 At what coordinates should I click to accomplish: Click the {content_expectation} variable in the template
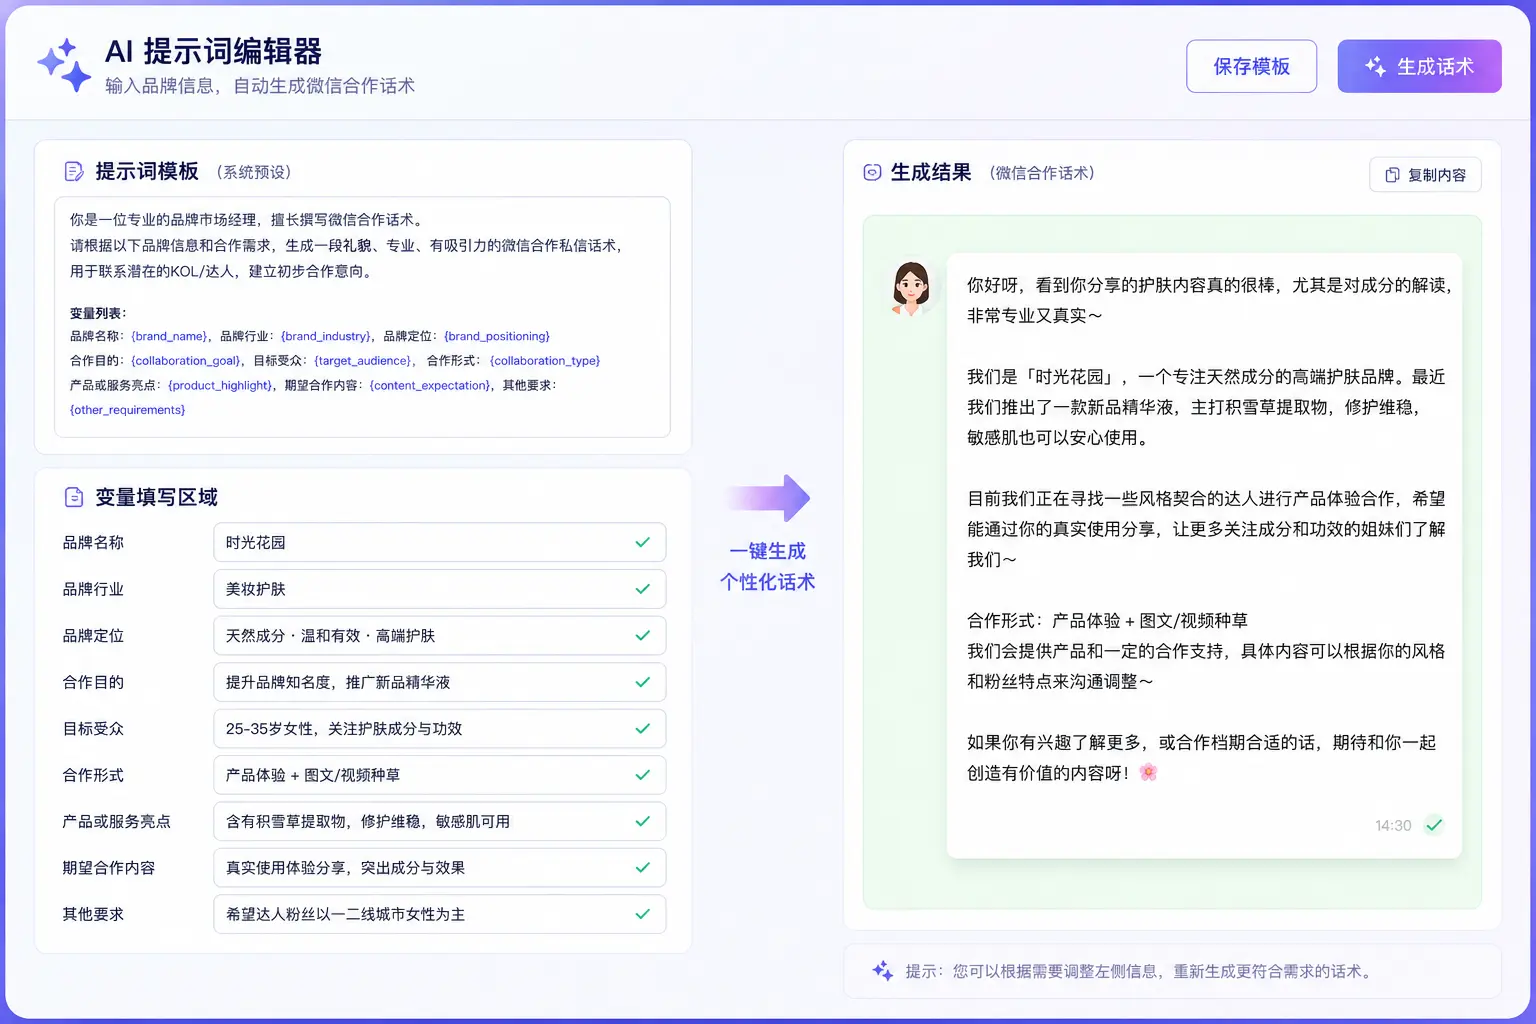pos(430,385)
